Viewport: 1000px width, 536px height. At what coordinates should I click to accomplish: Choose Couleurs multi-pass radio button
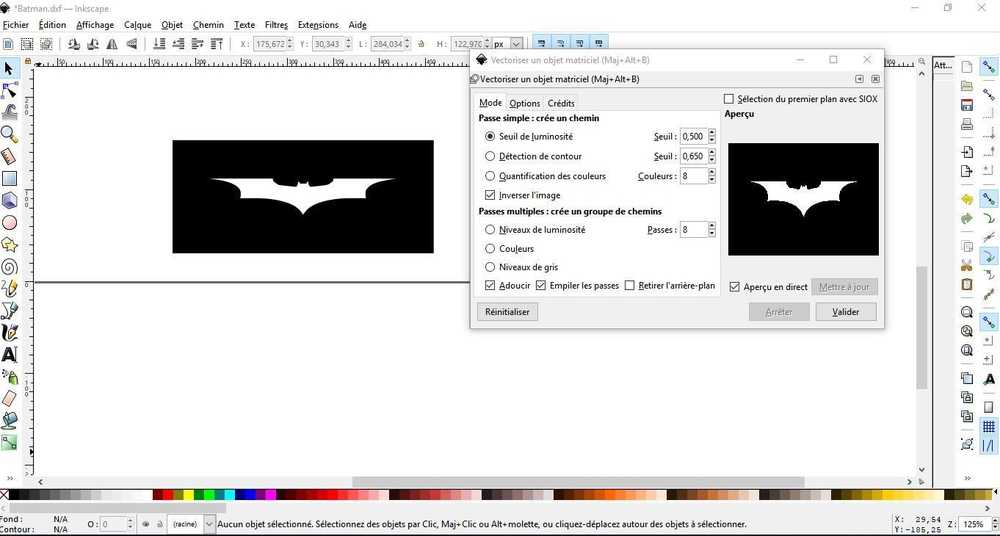[x=490, y=249]
